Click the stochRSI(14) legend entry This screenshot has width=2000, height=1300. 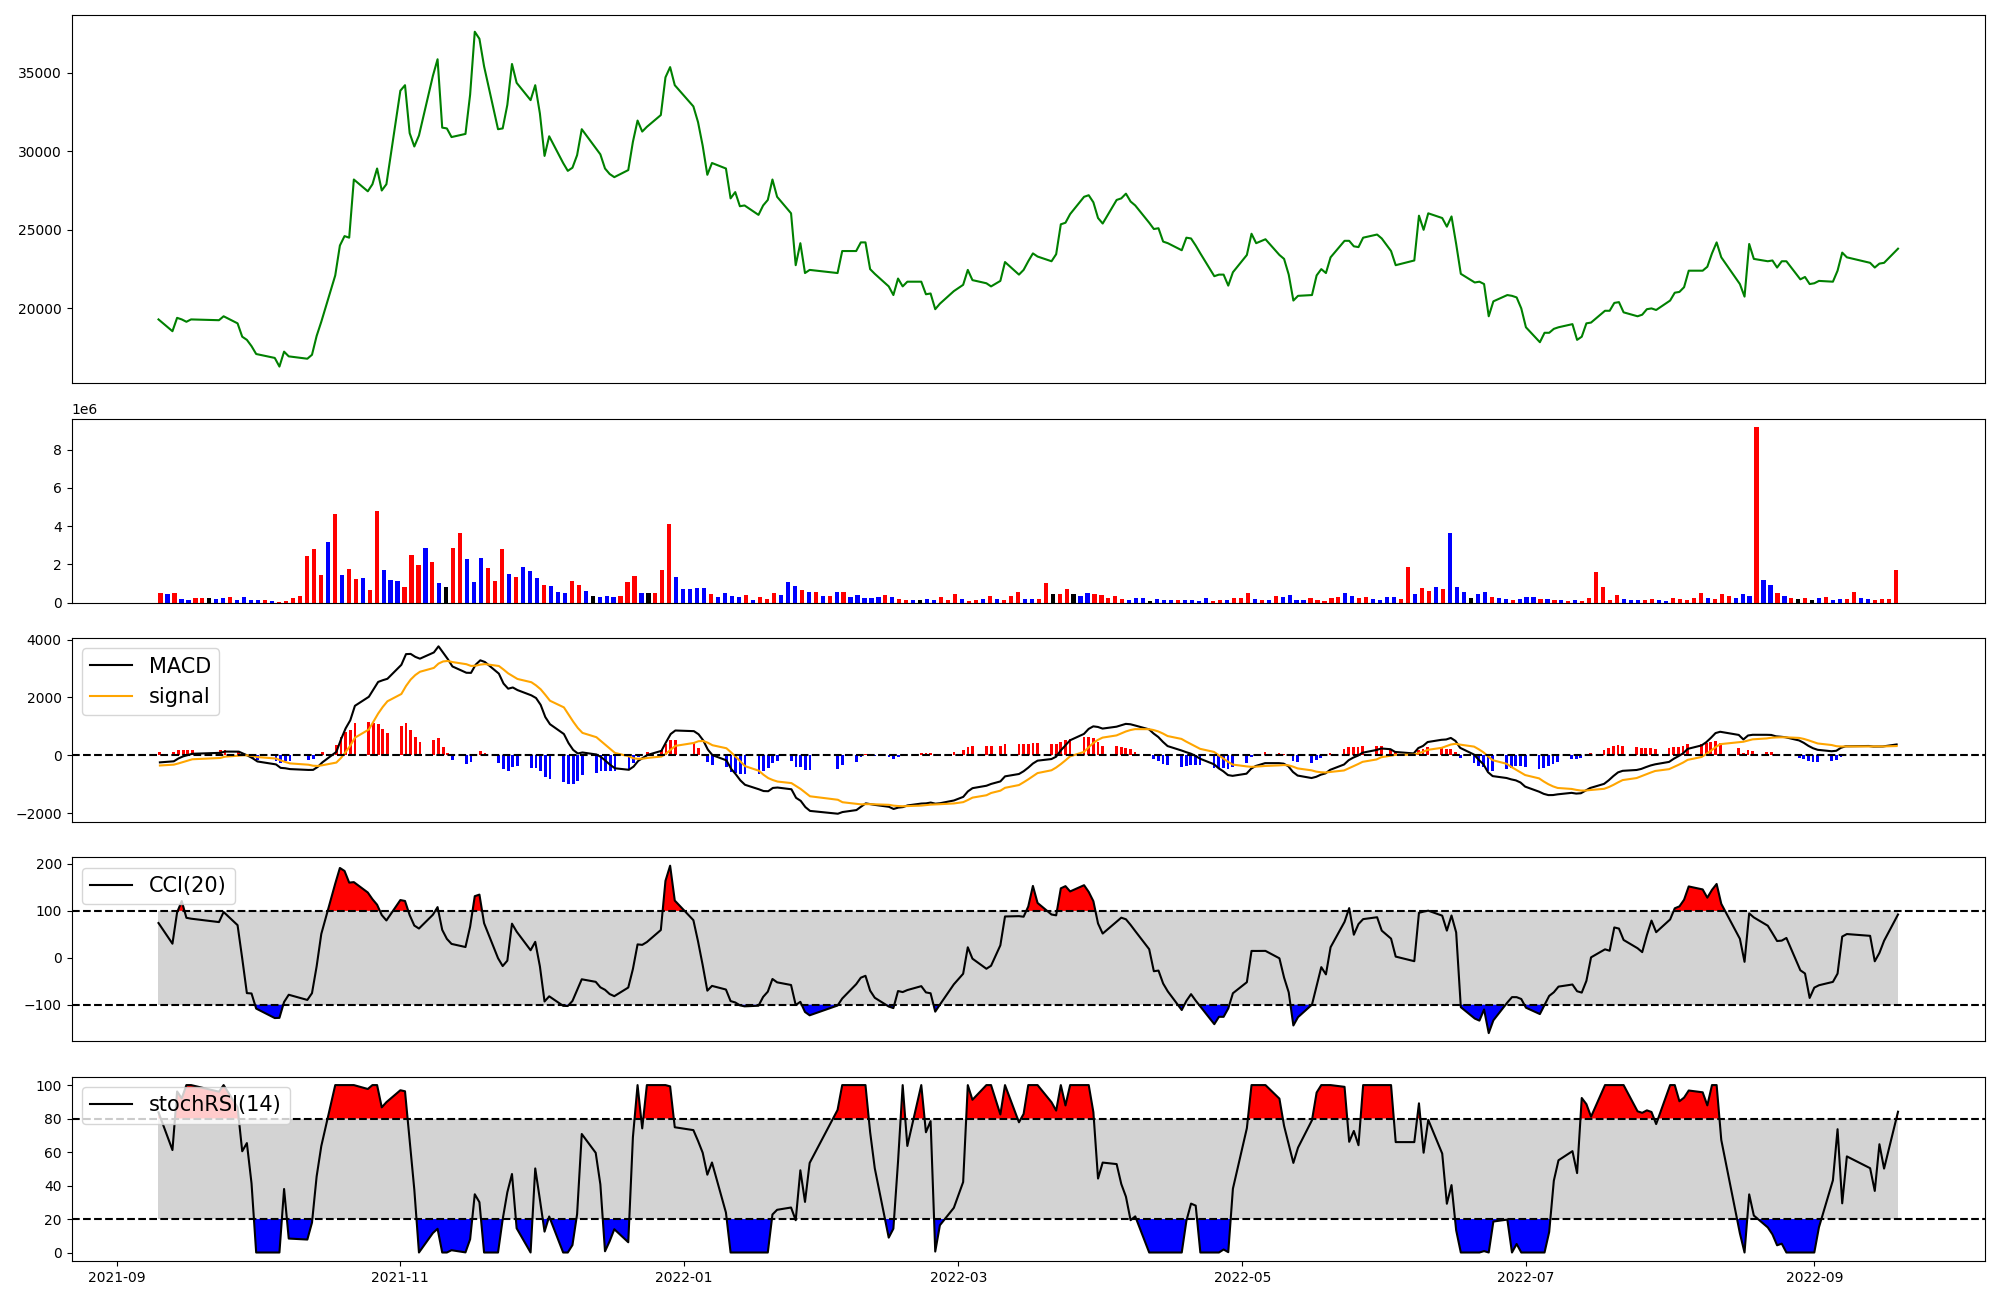(x=214, y=1104)
